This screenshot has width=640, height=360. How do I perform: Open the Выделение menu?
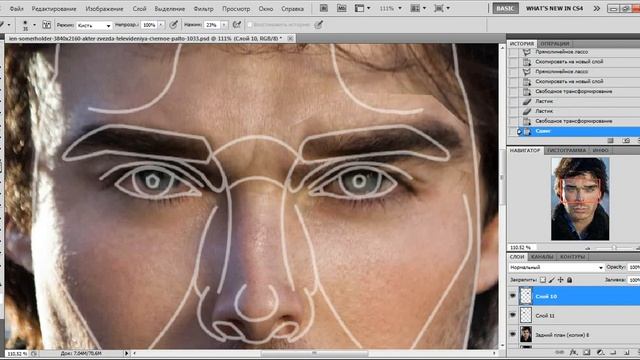pyautogui.click(x=170, y=9)
